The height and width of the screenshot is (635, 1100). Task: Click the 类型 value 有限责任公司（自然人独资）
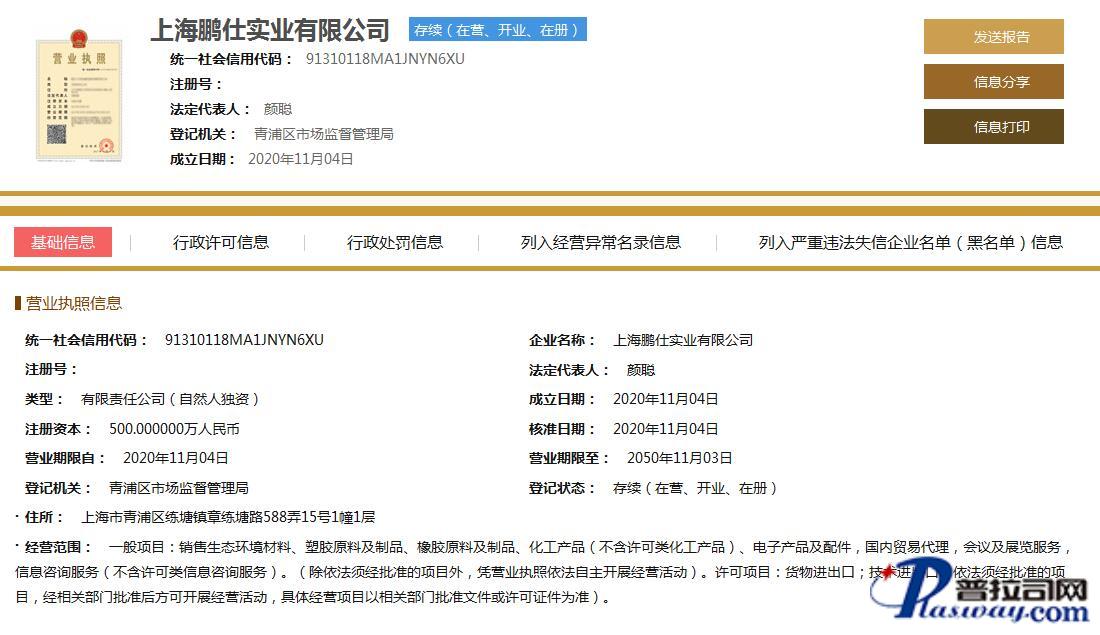171,399
